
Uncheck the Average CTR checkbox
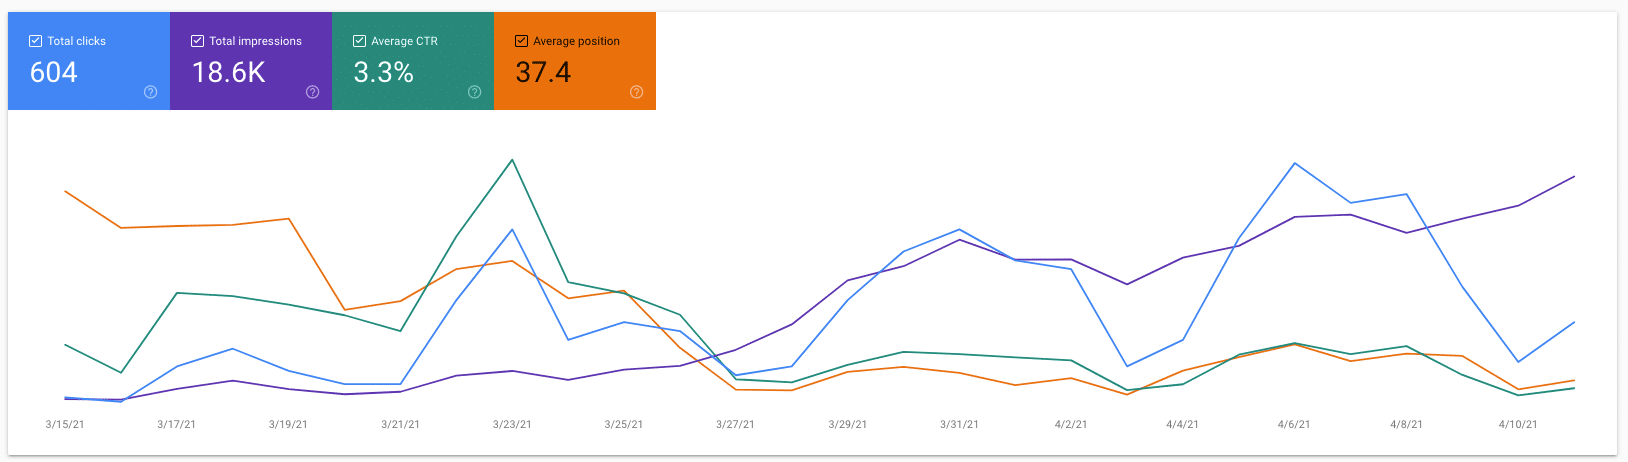[360, 41]
